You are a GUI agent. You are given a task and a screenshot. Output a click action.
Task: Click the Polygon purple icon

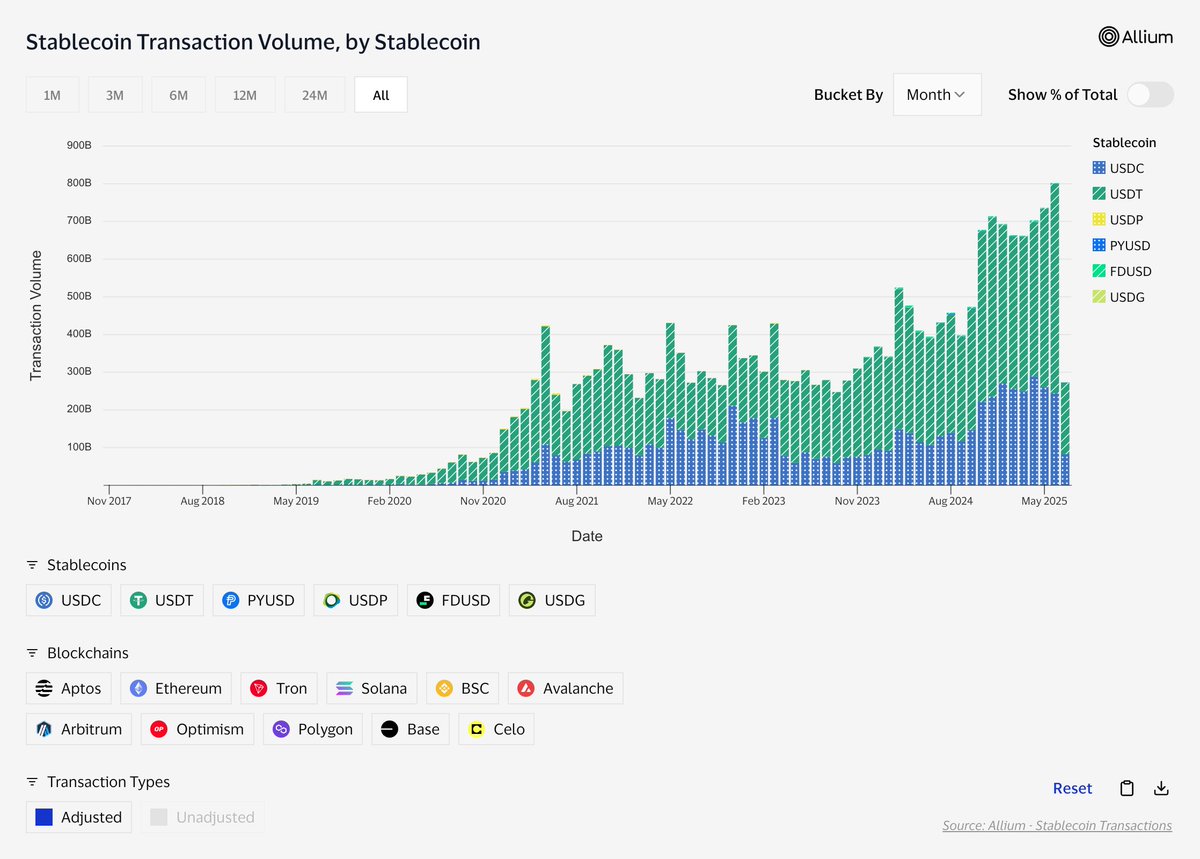281,729
